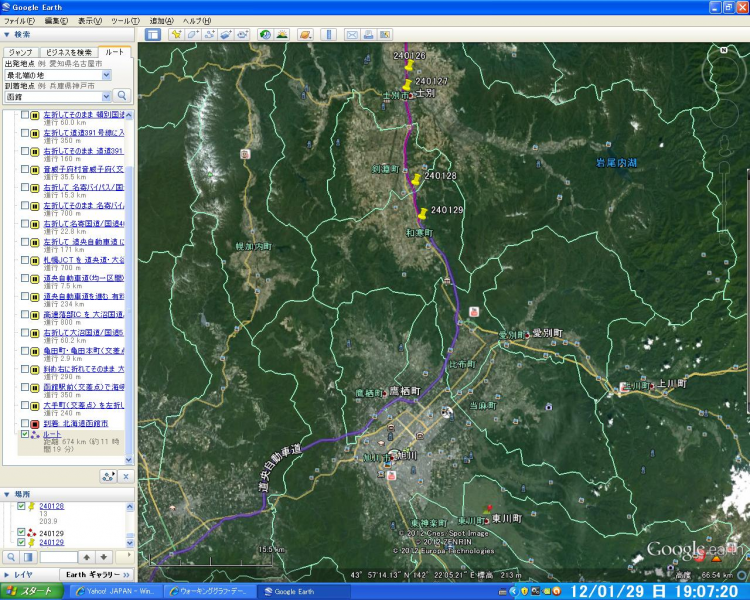Open the 到着地点 dropdown arrow
The image size is (750, 600).
106,97
